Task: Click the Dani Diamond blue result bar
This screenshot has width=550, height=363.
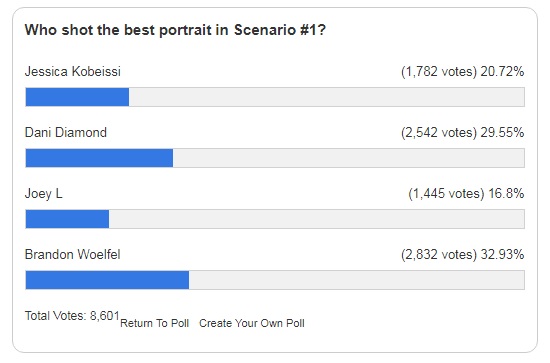Action: click(x=99, y=158)
